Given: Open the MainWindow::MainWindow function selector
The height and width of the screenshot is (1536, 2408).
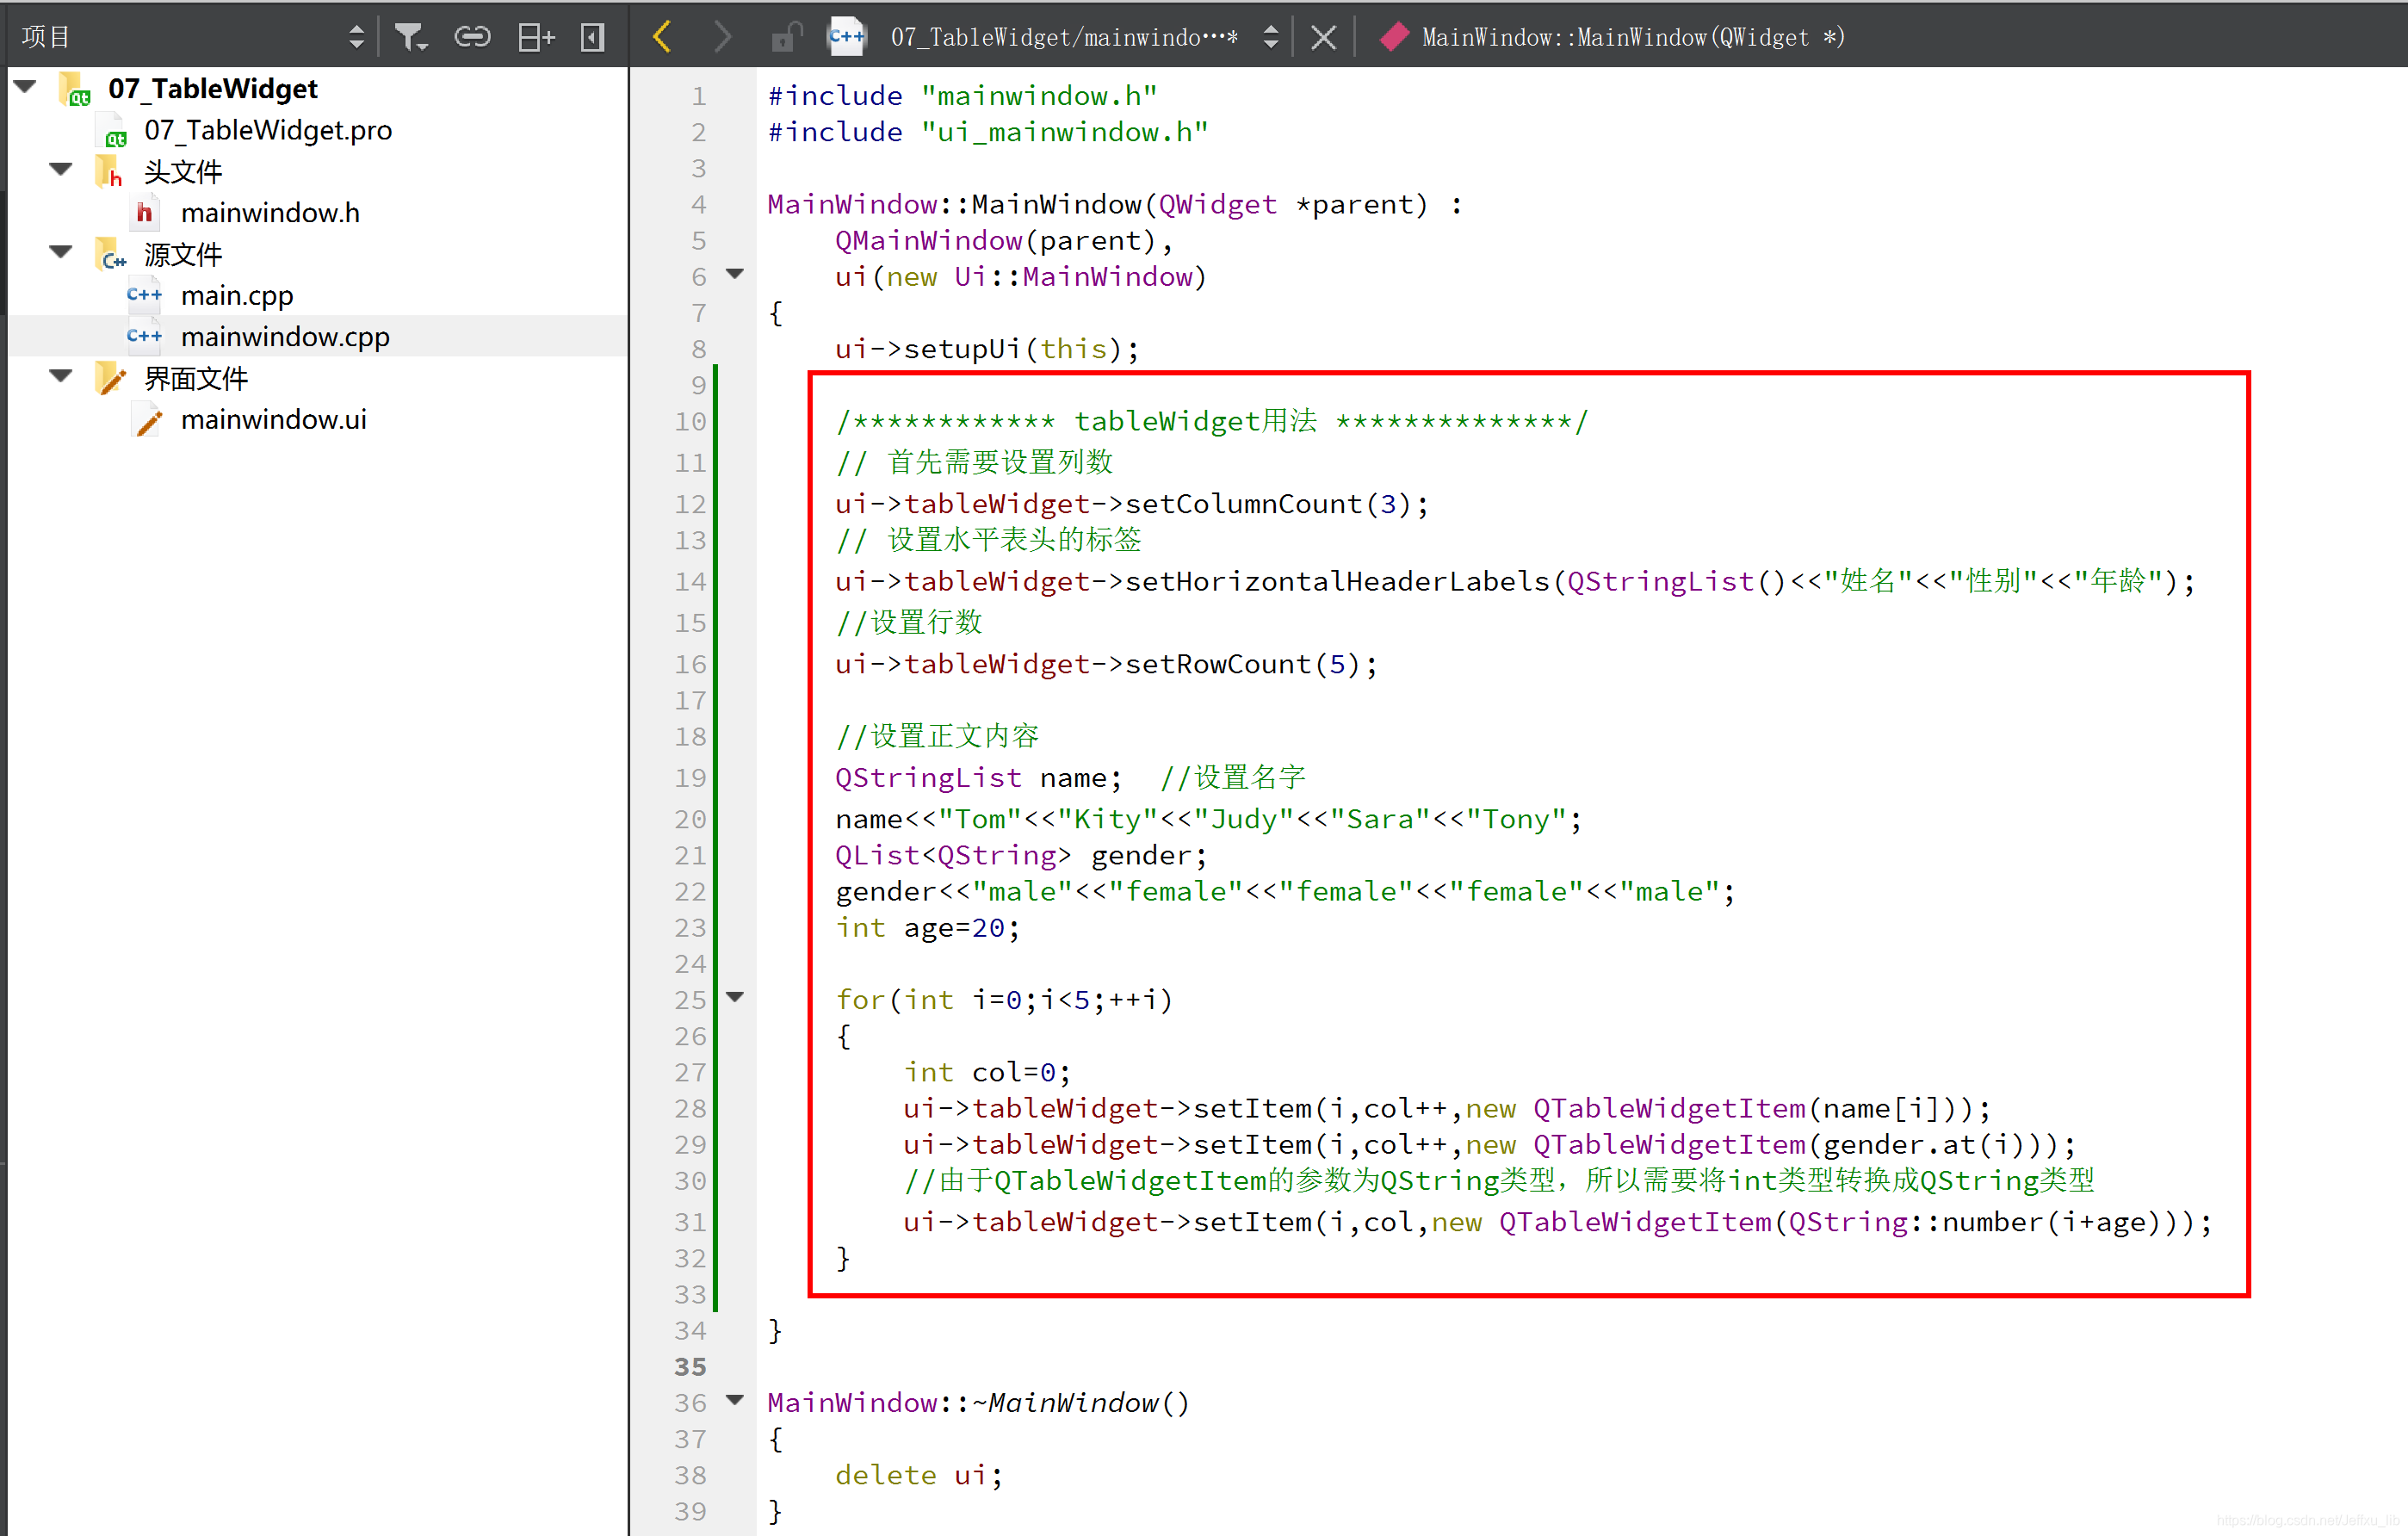Looking at the screenshot, I should (x=1632, y=38).
